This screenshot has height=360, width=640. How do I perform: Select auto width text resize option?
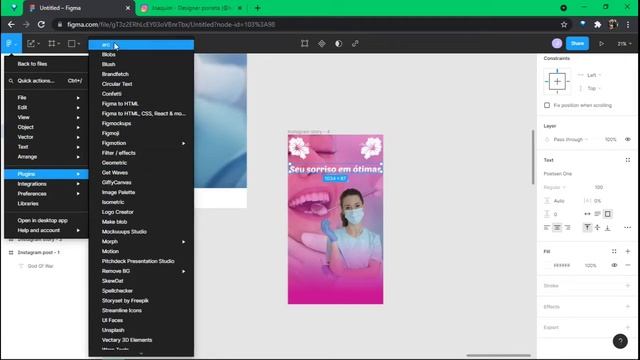click(x=587, y=214)
